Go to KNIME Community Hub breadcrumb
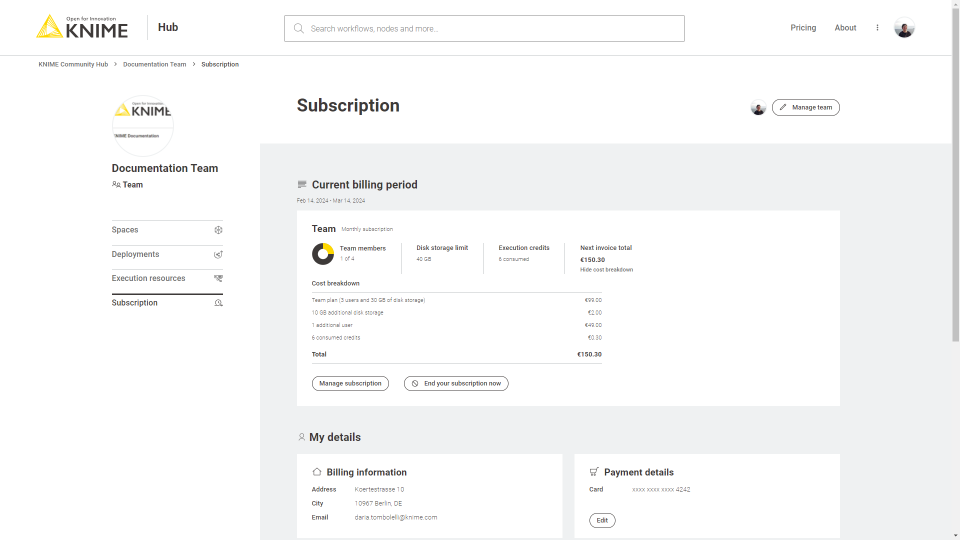 coord(73,64)
